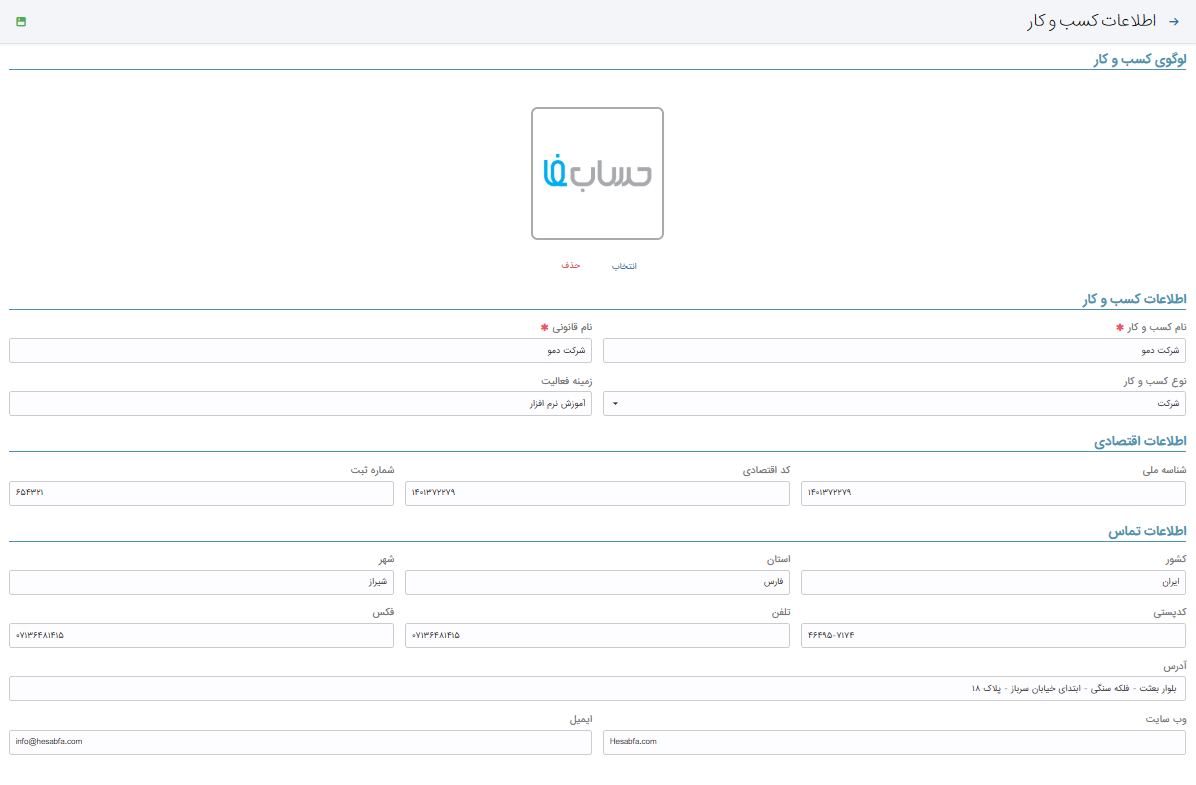The width and height of the screenshot is (1196, 785).
Task: Click the red حذف link under logo
Action: 571,265
